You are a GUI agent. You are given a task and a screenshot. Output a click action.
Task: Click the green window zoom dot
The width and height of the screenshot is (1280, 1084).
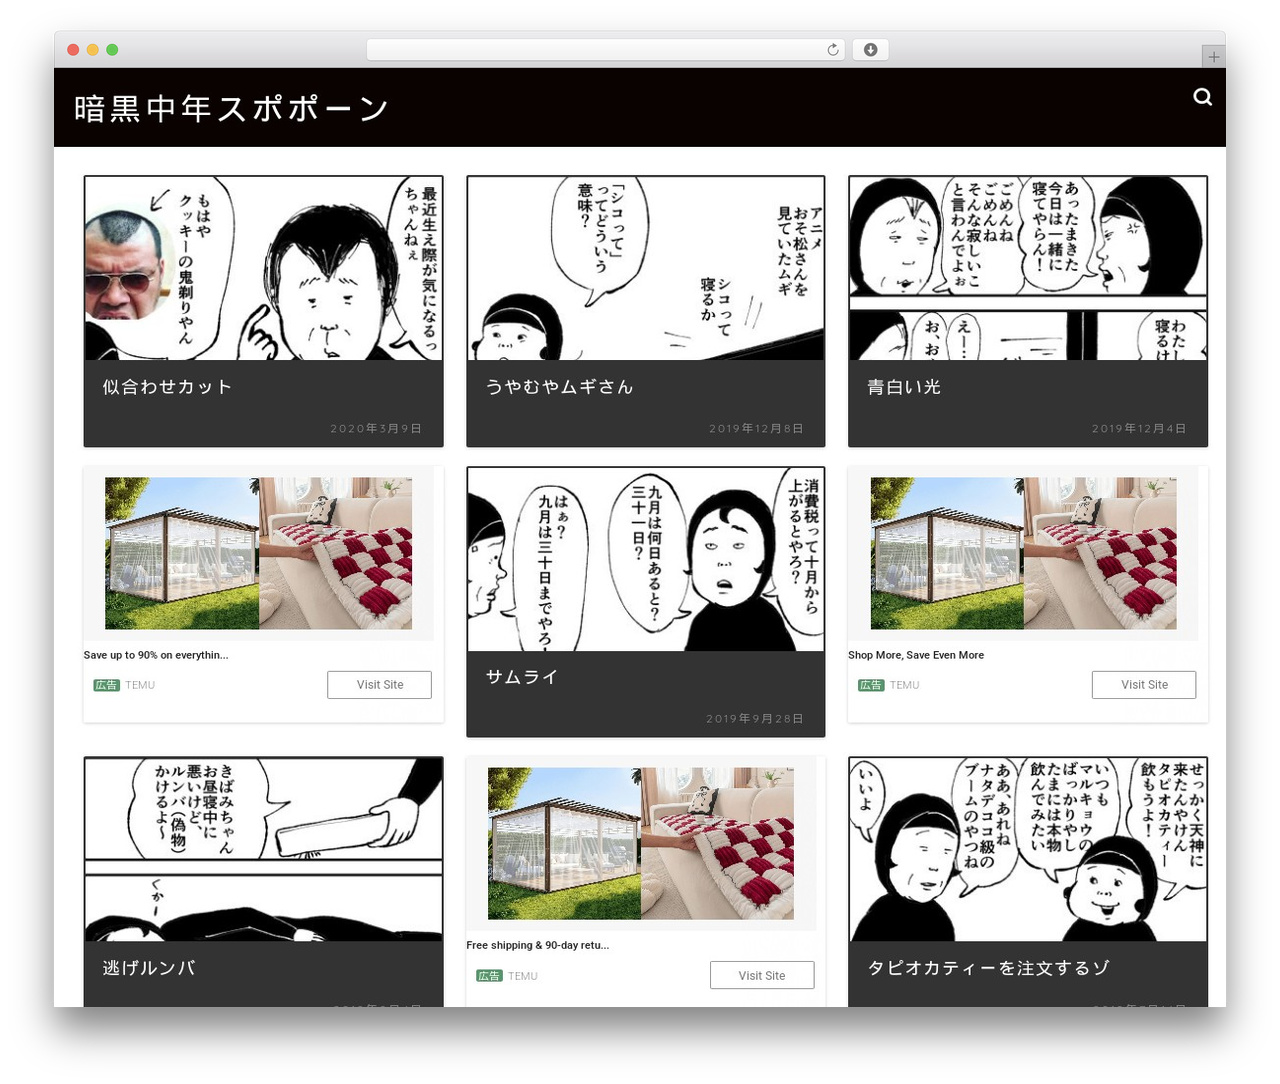112,50
